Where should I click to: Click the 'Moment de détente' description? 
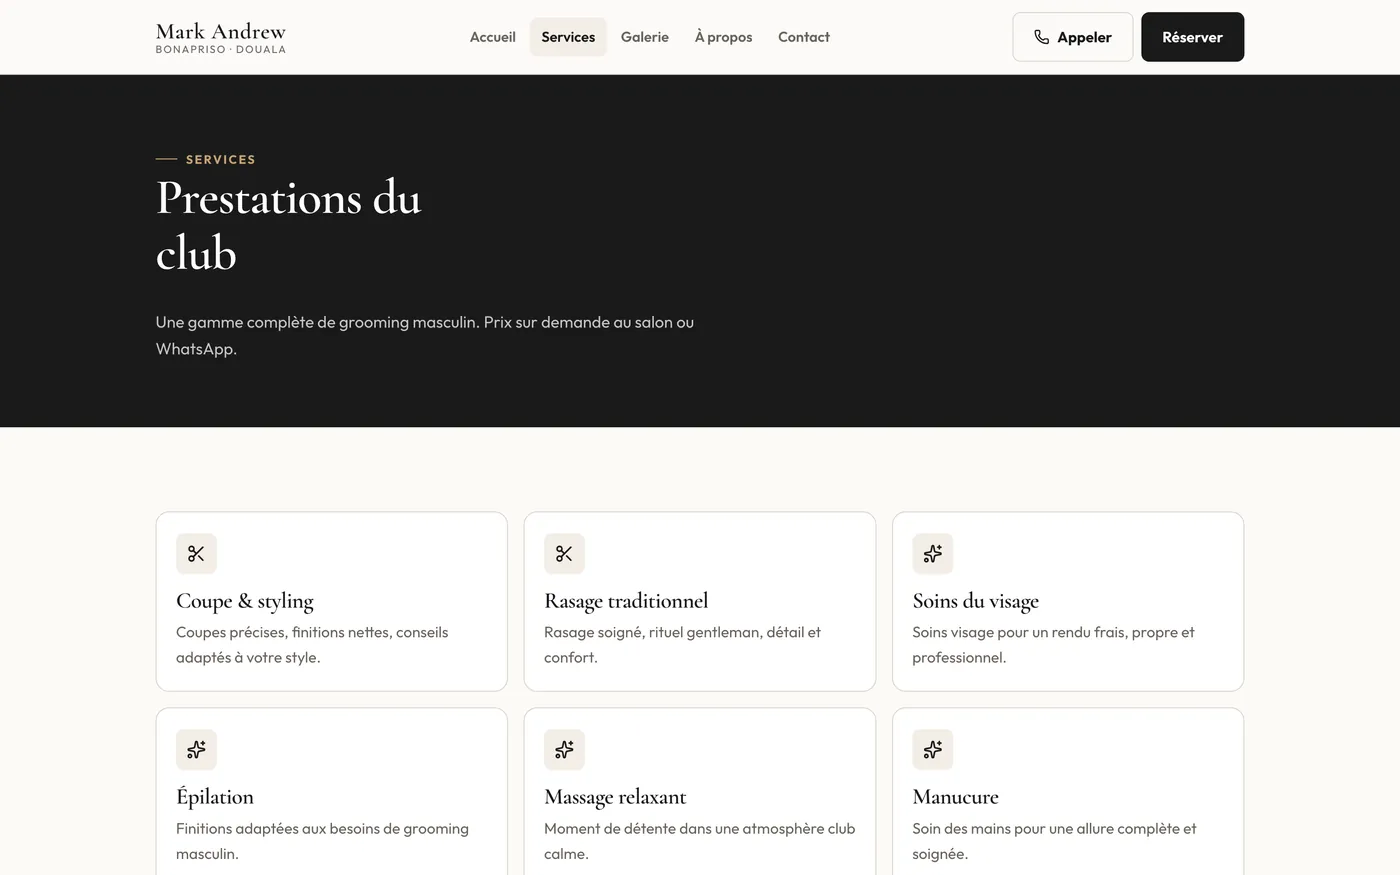699,841
